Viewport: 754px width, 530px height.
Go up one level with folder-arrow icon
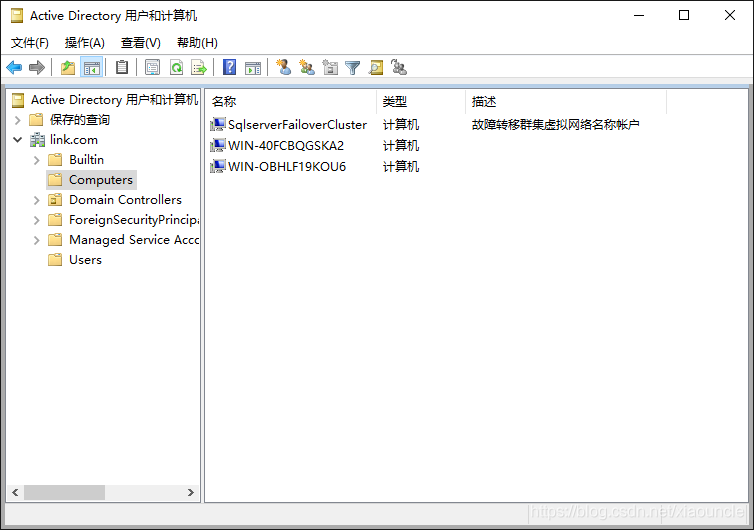pos(68,67)
